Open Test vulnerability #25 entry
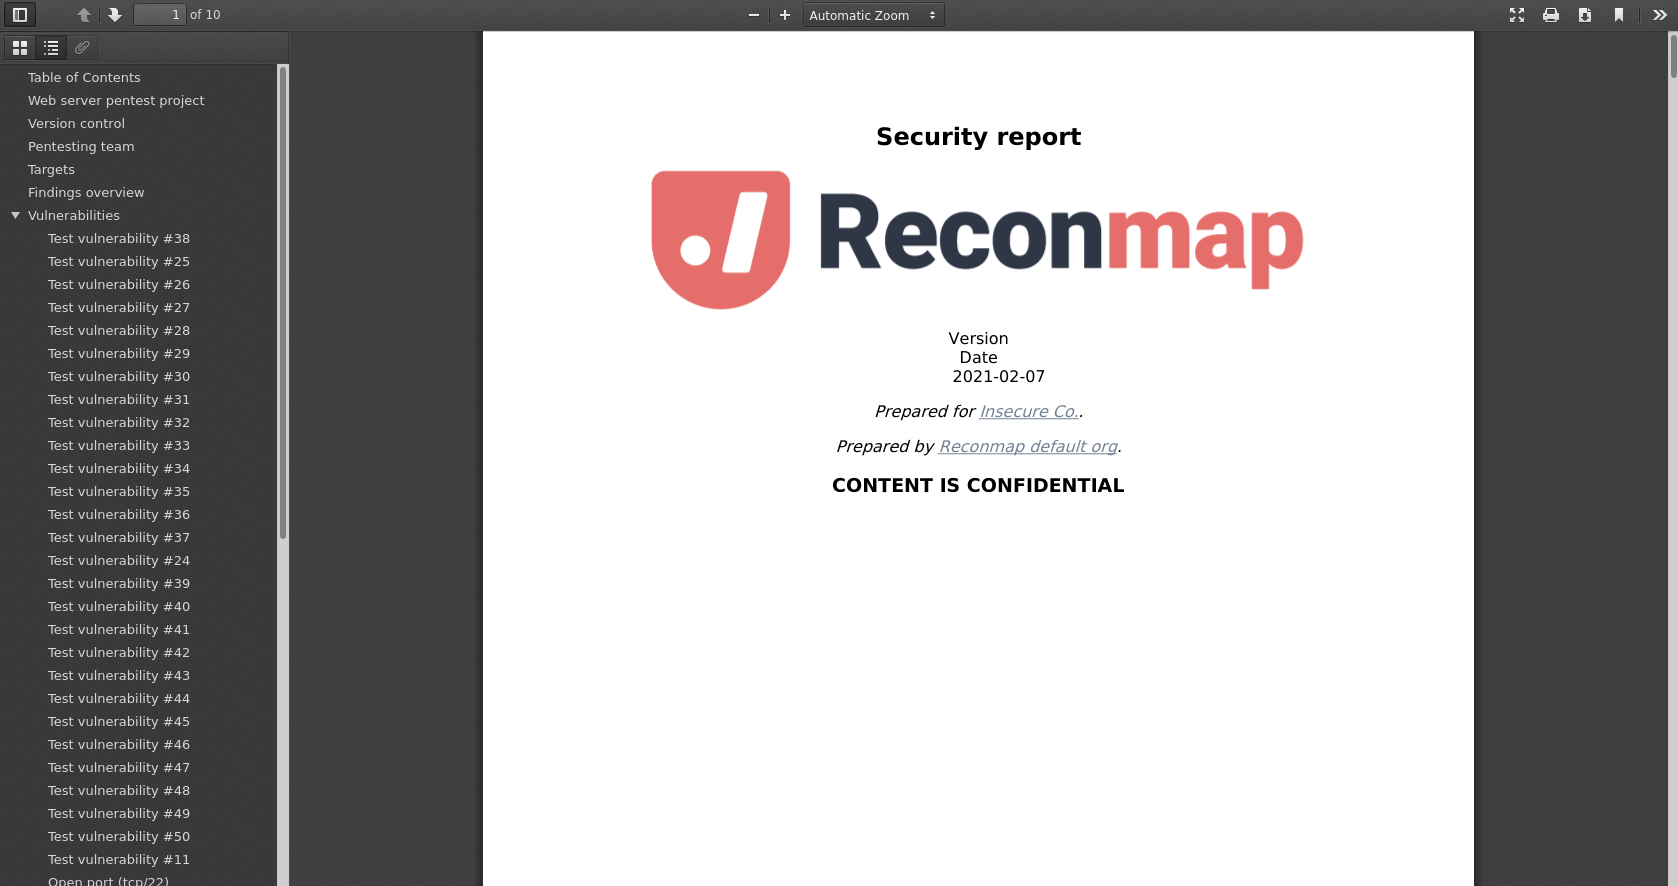 tap(119, 261)
